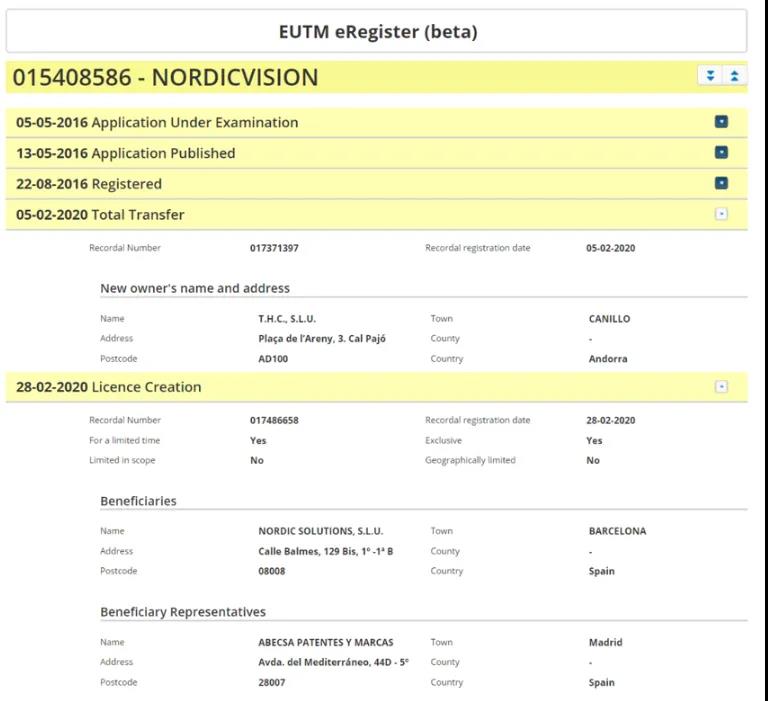Viewport: 768px width, 701px height.
Task: Click the New owner's name and address heading
Action: (x=195, y=288)
